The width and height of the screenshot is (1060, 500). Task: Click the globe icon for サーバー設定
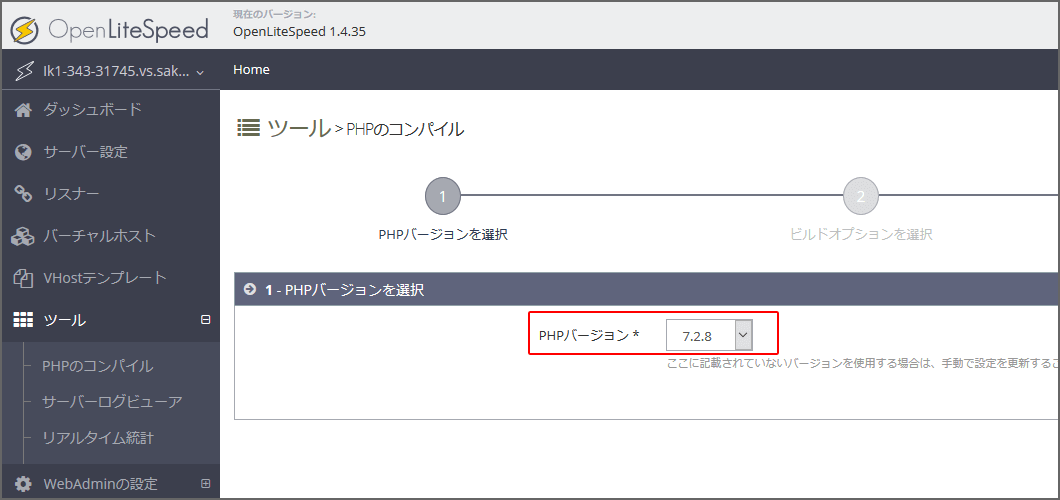[23, 153]
